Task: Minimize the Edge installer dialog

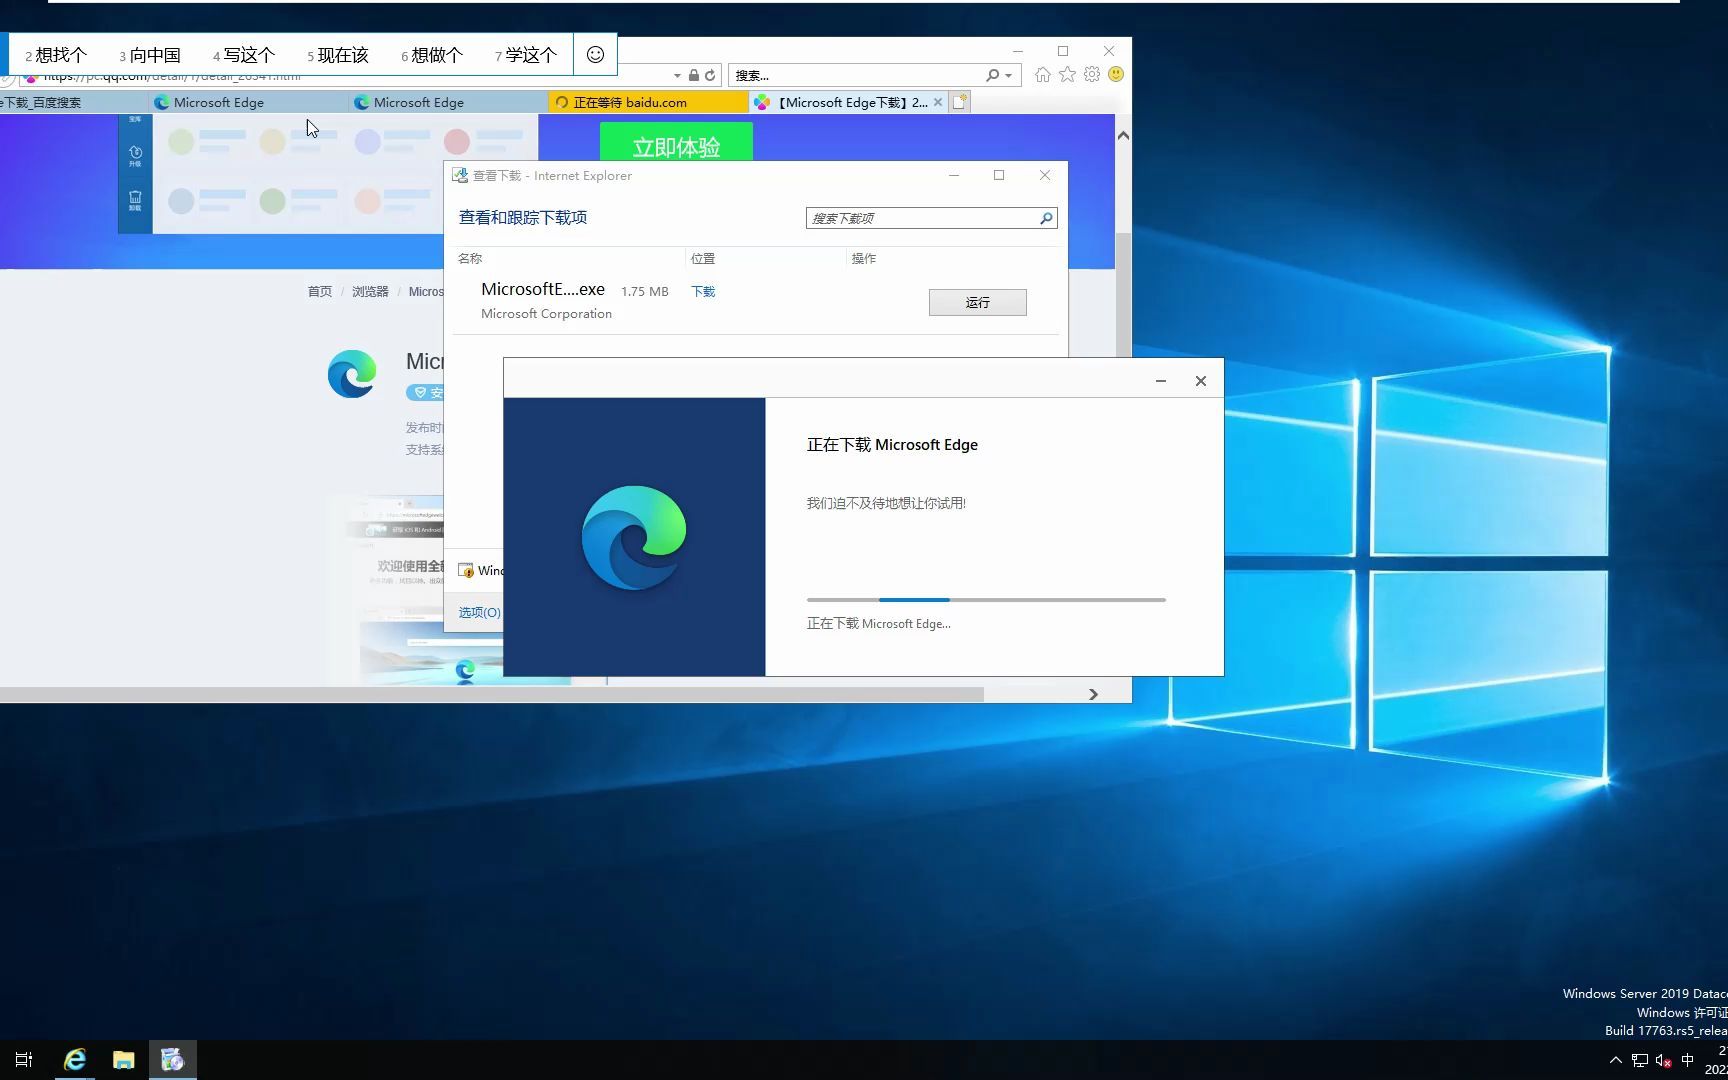Action: [x=1161, y=381]
